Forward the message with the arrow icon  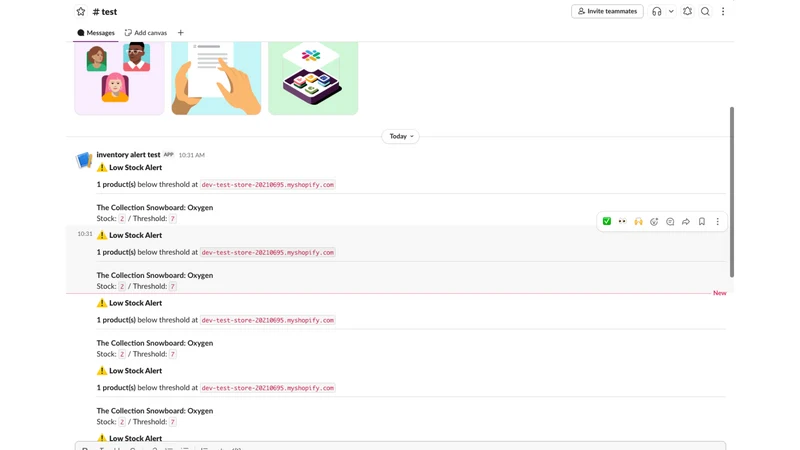[686, 221]
